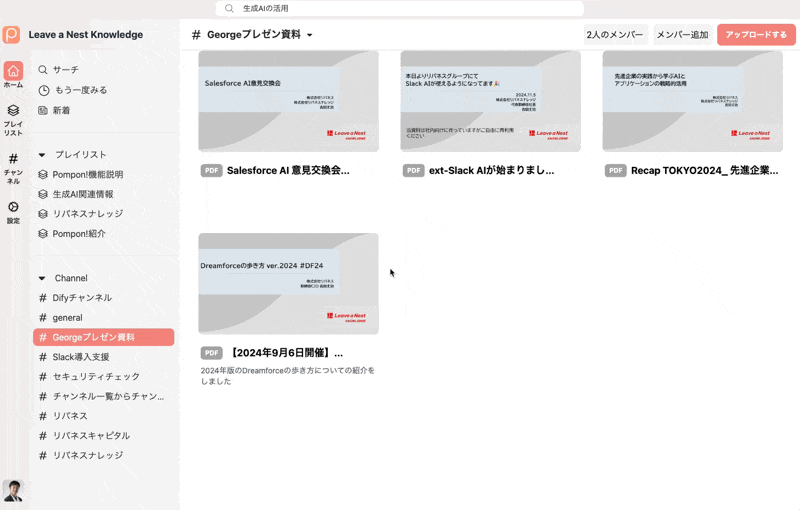Open Georgeプレゼン資料 header dropdown arrow
The width and height of the screenshot is (800, 510).
coord(310,35)
